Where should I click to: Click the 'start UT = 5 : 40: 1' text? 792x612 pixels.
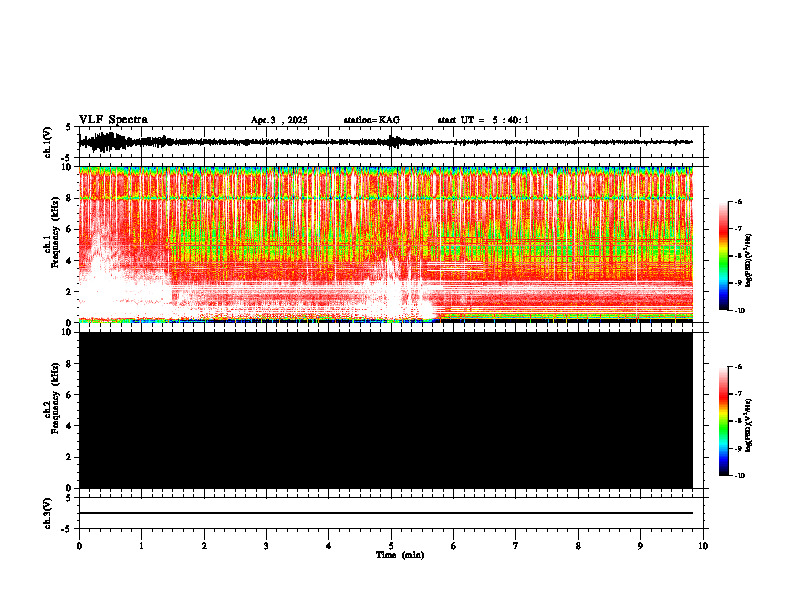click(x=483, y=120)
